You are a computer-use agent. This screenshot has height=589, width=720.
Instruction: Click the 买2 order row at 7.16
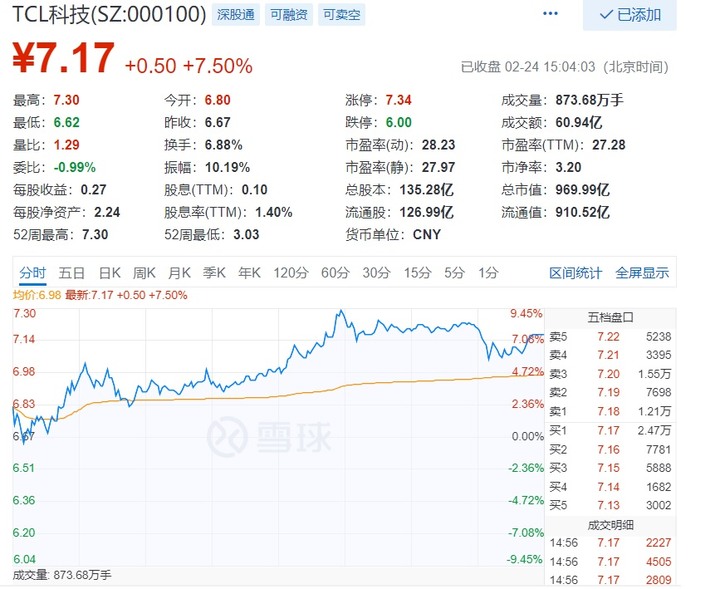(x=610, y=449)
